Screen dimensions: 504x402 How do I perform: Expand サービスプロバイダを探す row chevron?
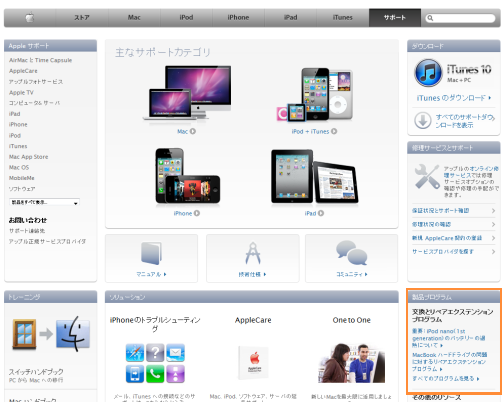click(x=493, y=252)
